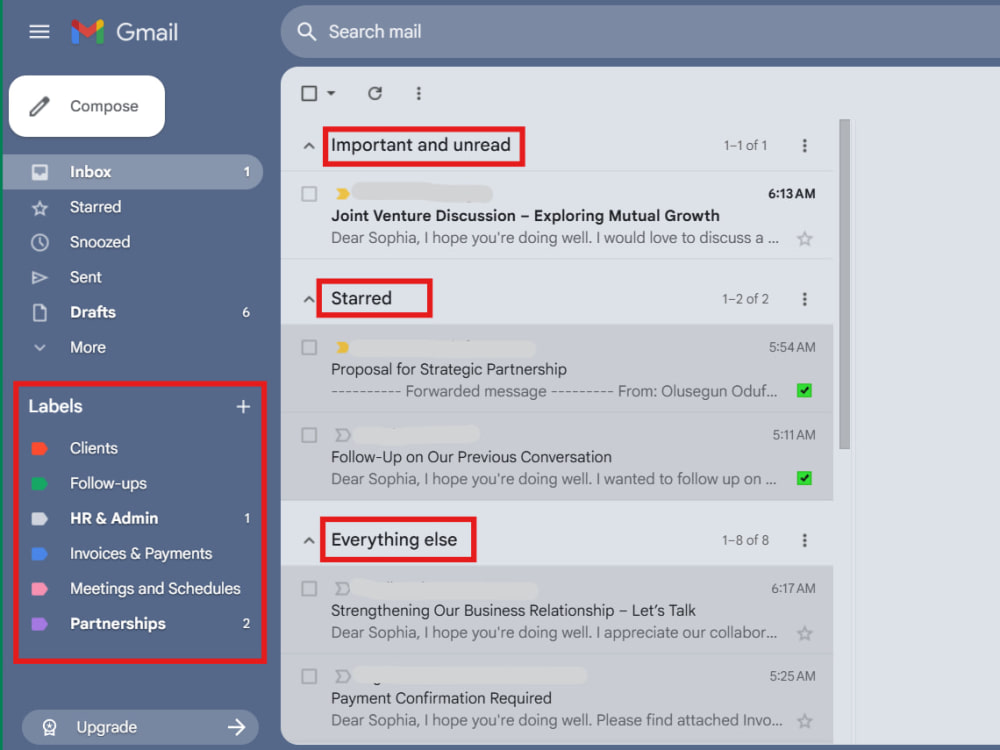The width and height of the screenshot is (1000, 750).
Task: Click the Upgrade arrow icon
Action: (x=237, y=727)
